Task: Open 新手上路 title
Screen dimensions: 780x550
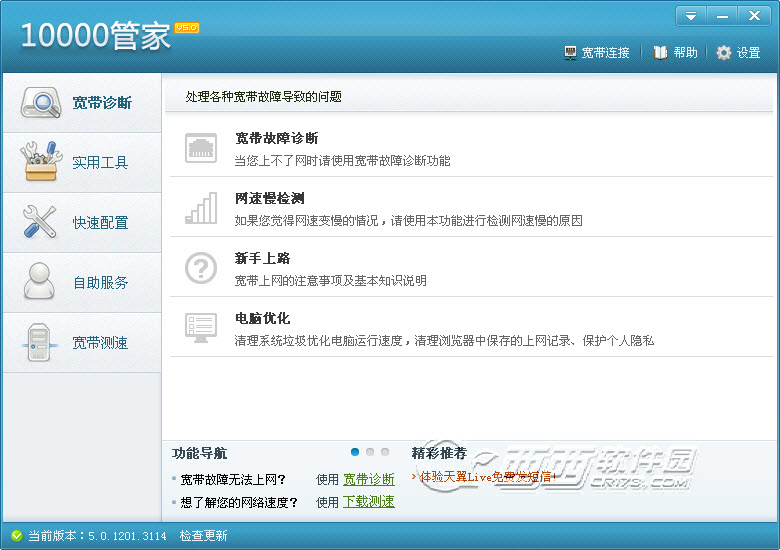Action: click(x=263, y=259)
